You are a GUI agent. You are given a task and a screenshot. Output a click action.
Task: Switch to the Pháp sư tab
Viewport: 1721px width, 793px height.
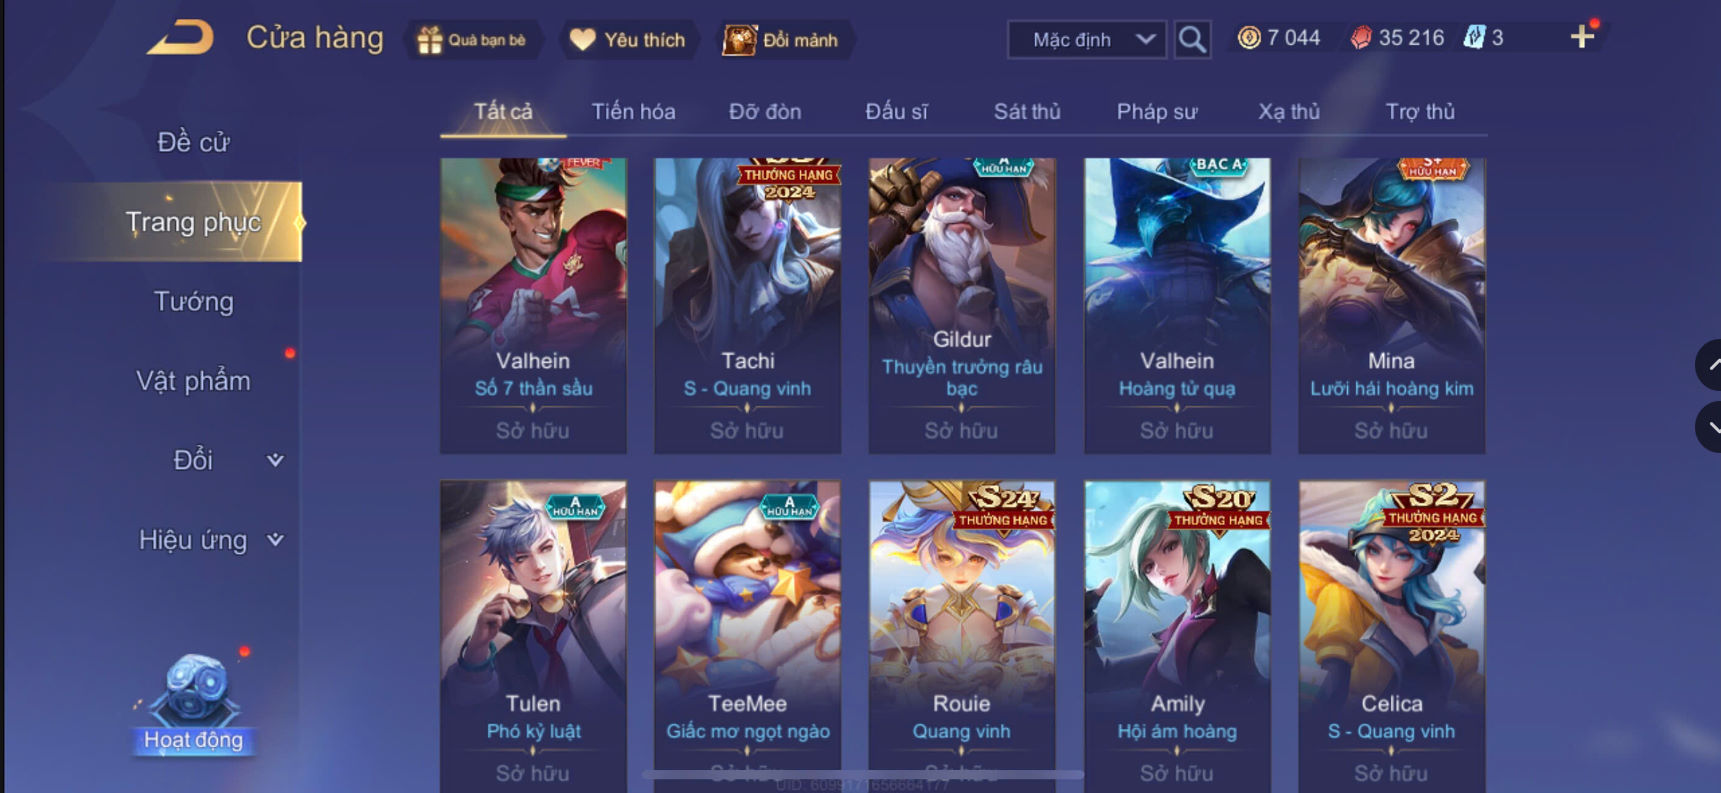(x=1157, y=111)
